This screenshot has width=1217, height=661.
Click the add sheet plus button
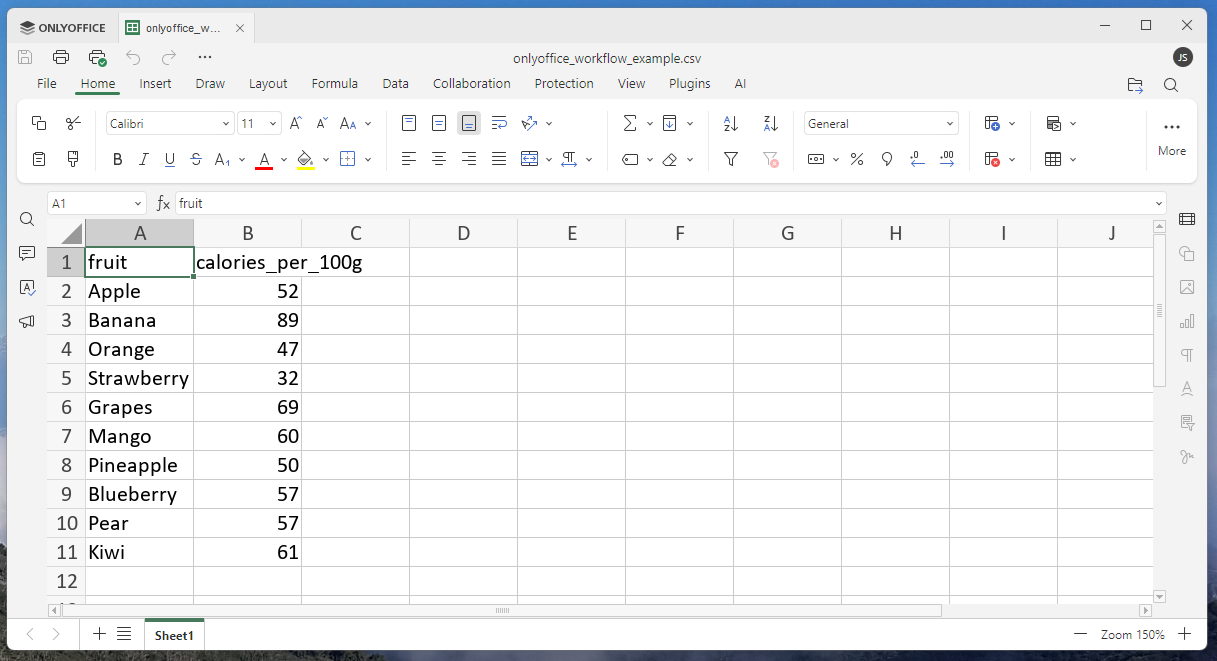(x=99, y=634)
